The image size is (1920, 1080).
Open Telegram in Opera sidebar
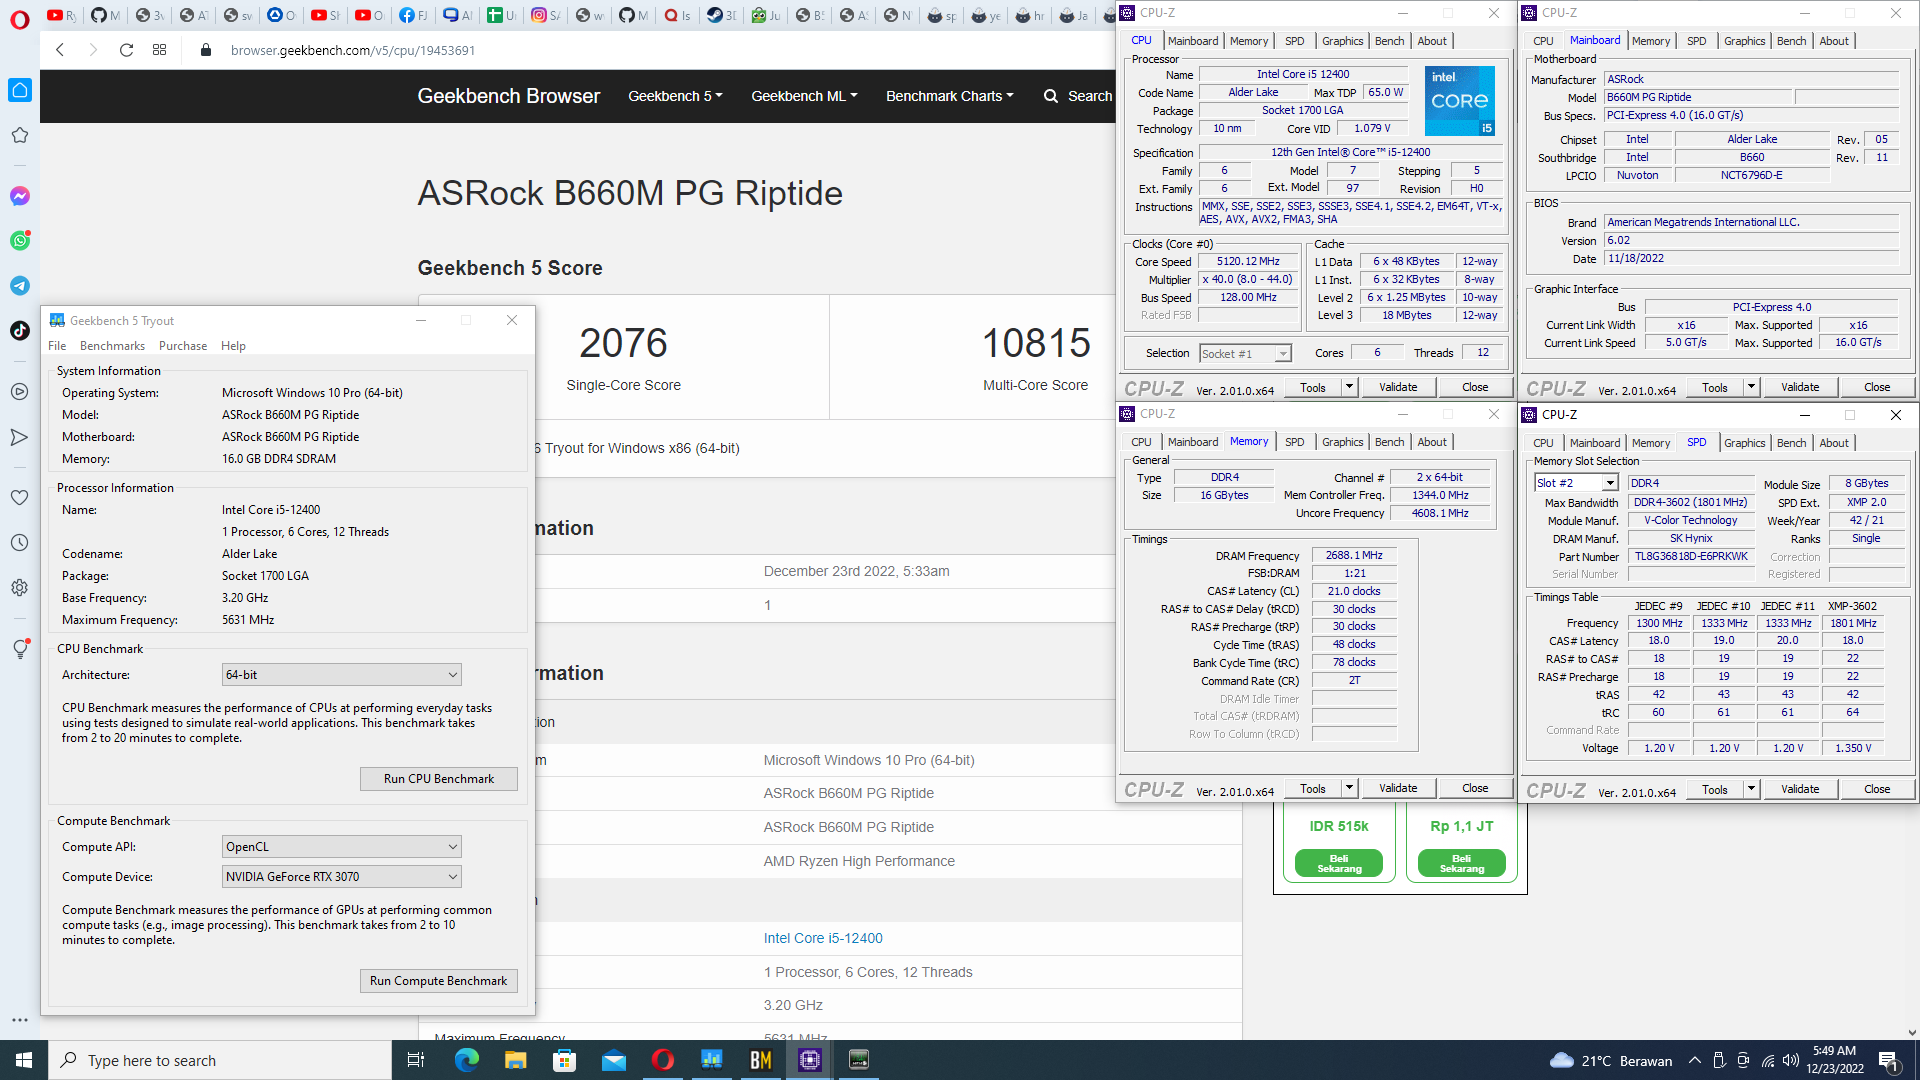[x=20, y=286]
